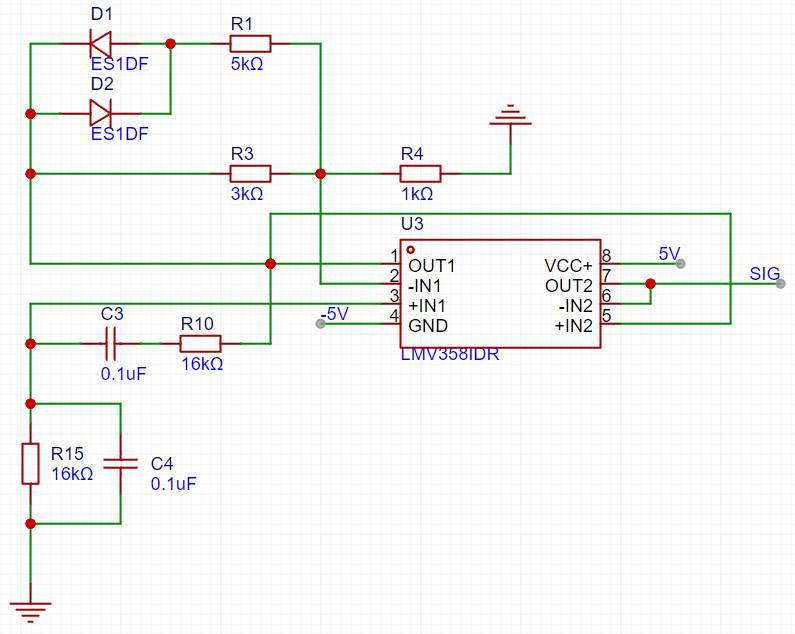Select the 5V net label at VCC+

669,253
